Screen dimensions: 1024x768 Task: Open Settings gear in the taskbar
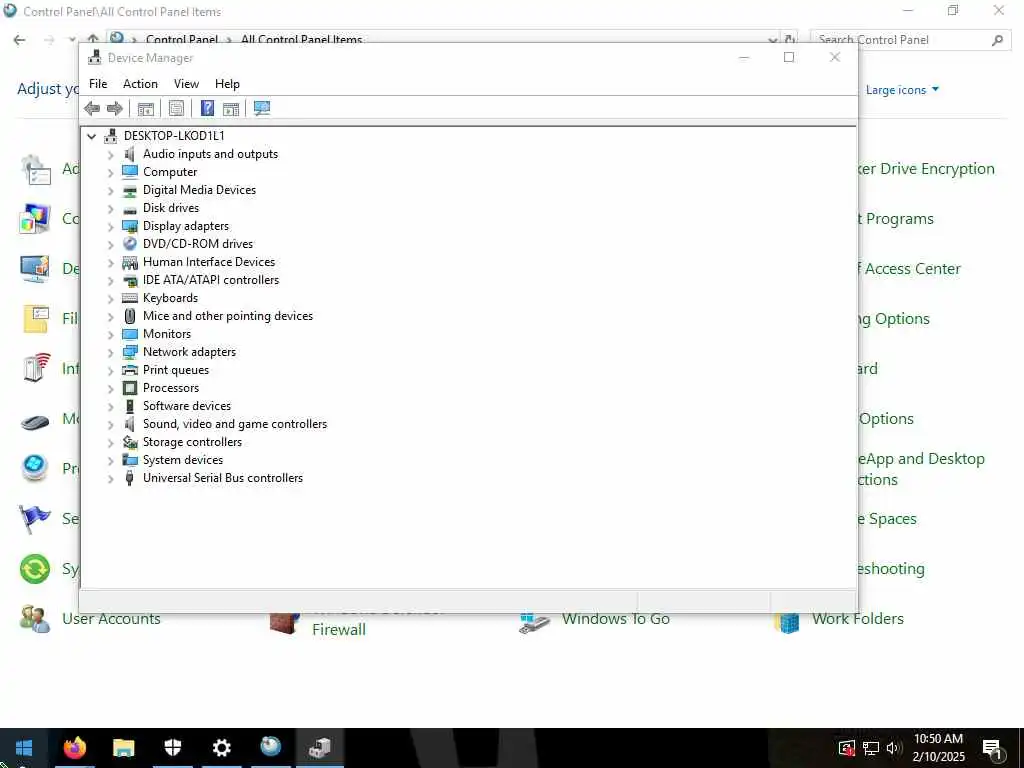(221, 747)
